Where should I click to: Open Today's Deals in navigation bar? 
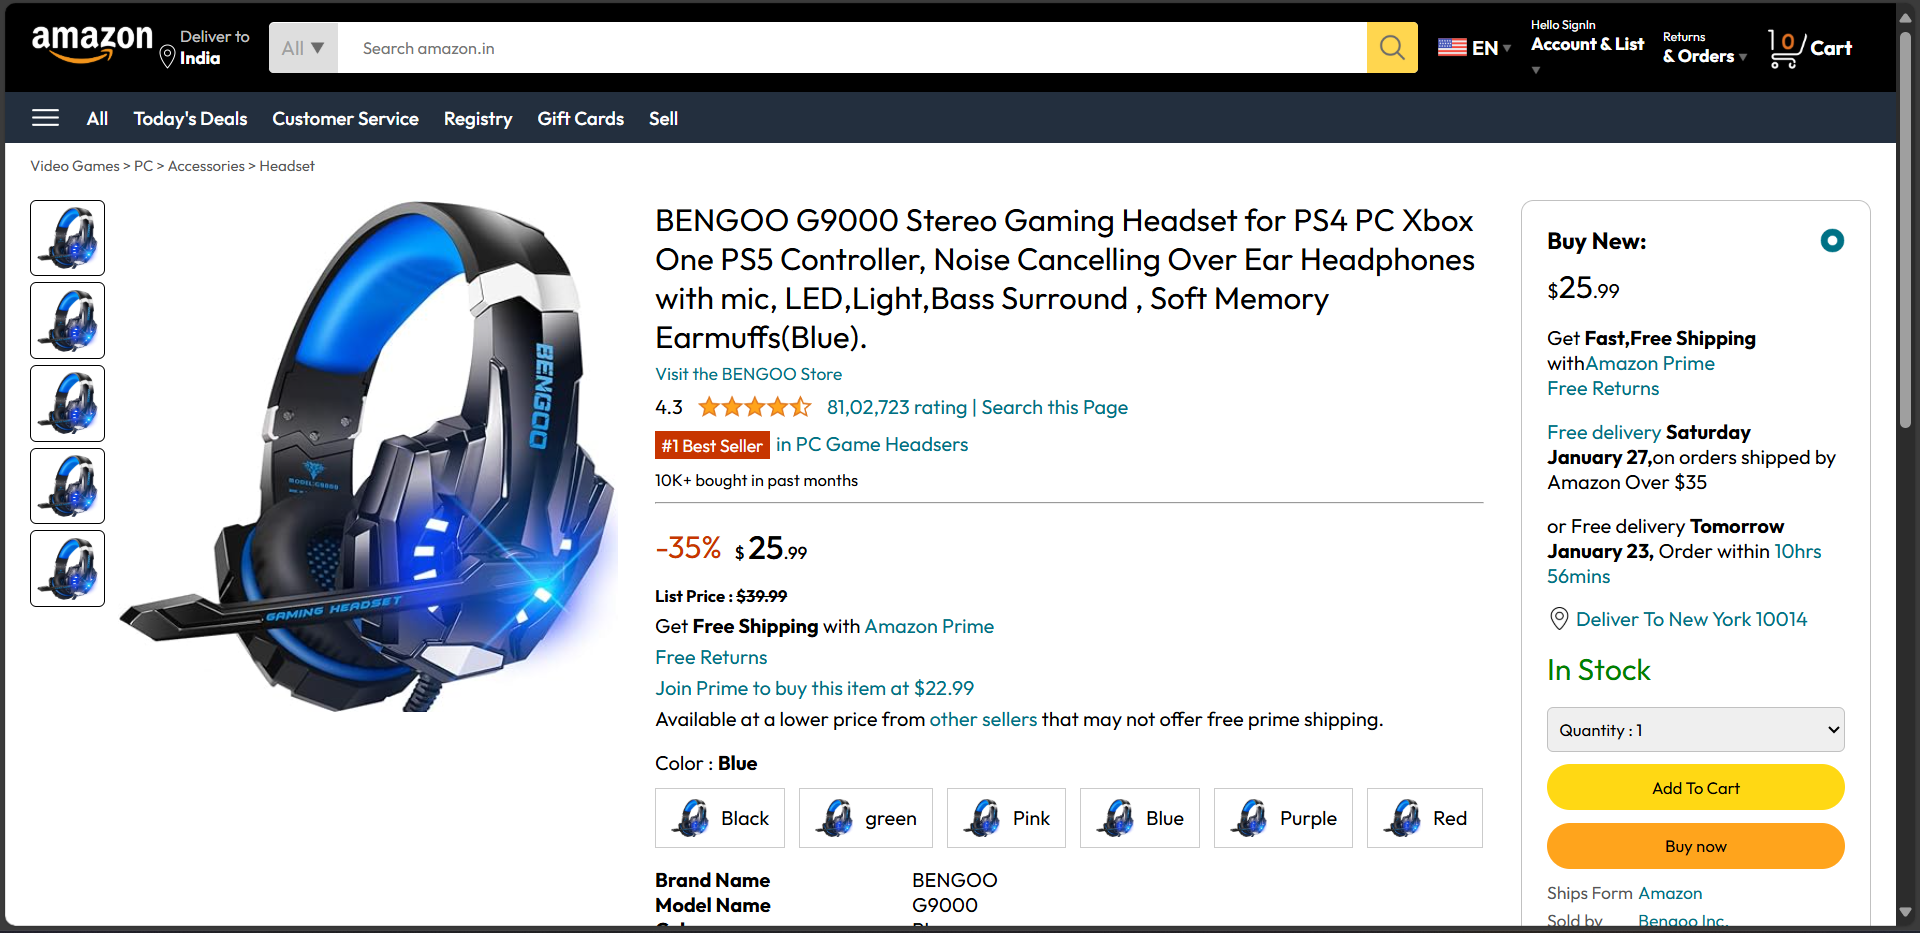click(x=190, y=118)
